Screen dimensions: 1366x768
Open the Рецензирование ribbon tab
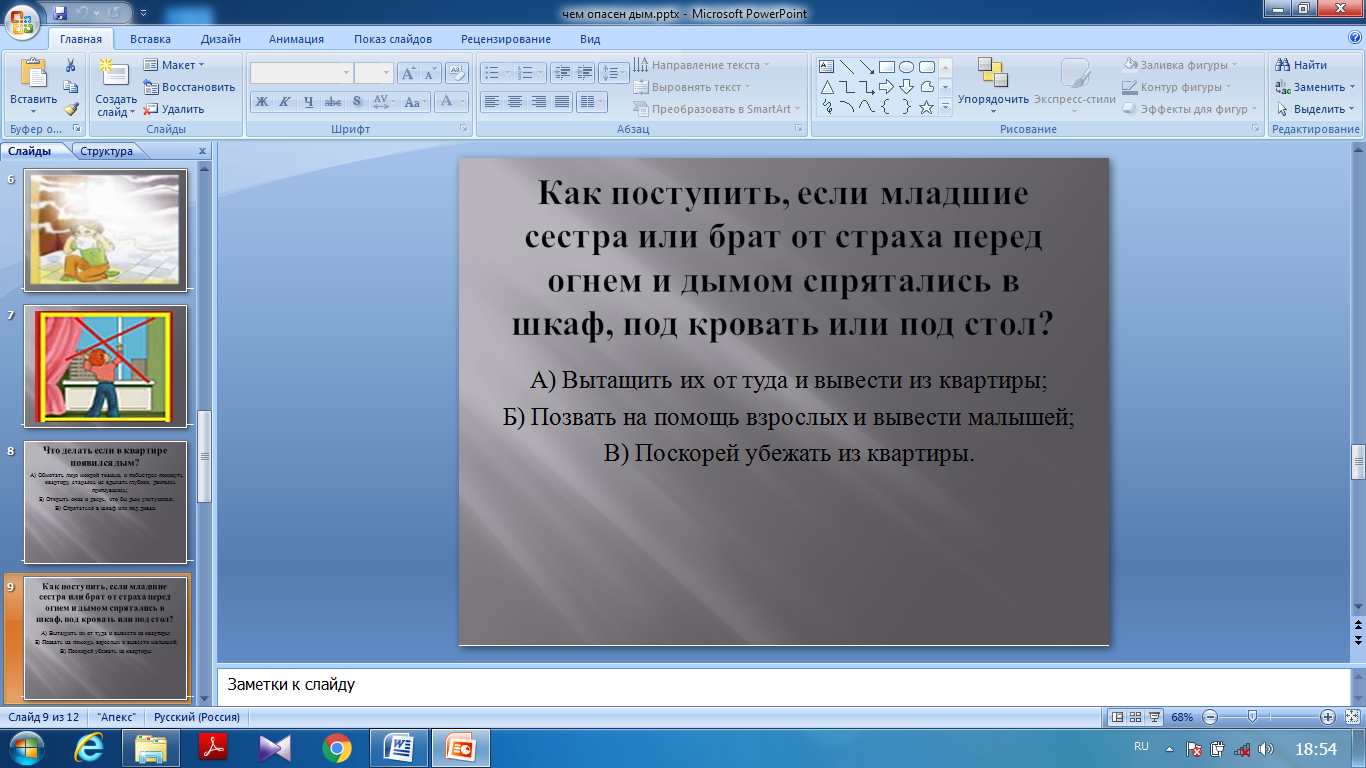click(x=506, y=39)
